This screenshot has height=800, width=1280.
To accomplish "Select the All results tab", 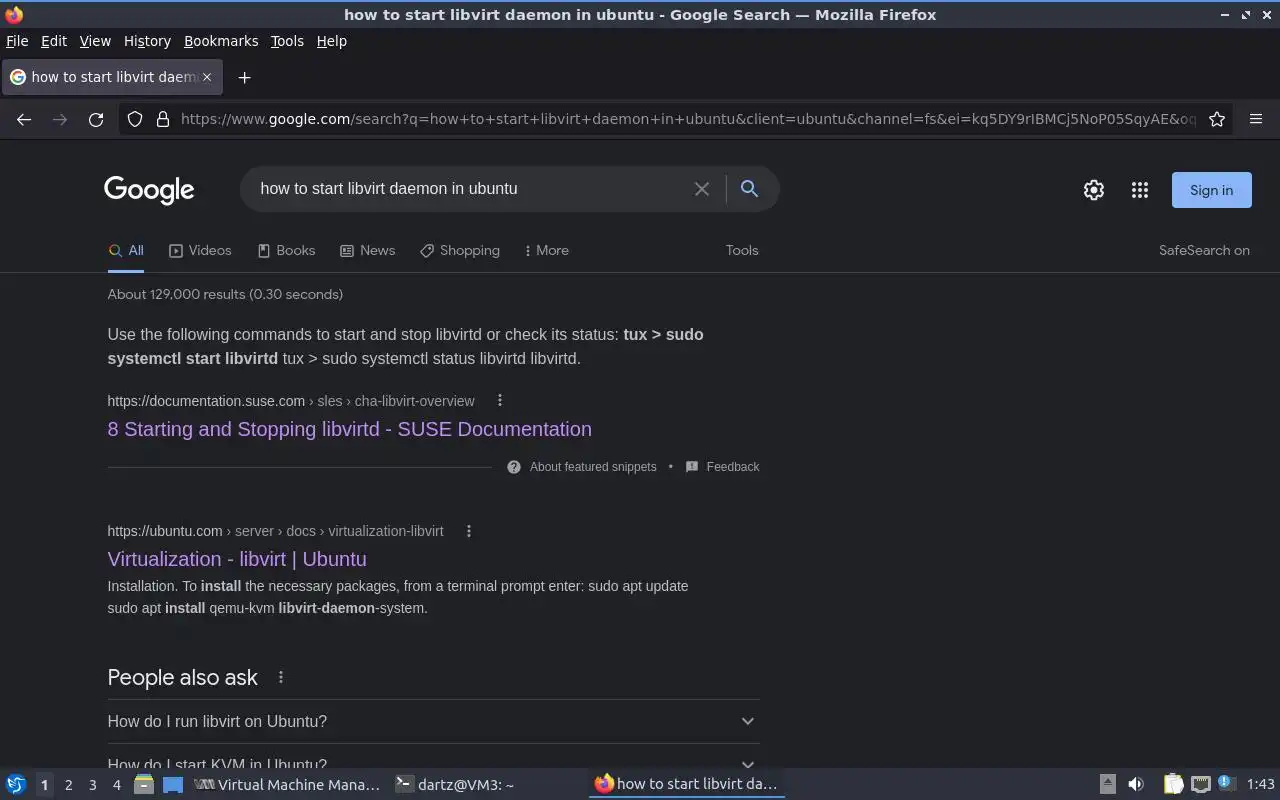I will [126, 251].
